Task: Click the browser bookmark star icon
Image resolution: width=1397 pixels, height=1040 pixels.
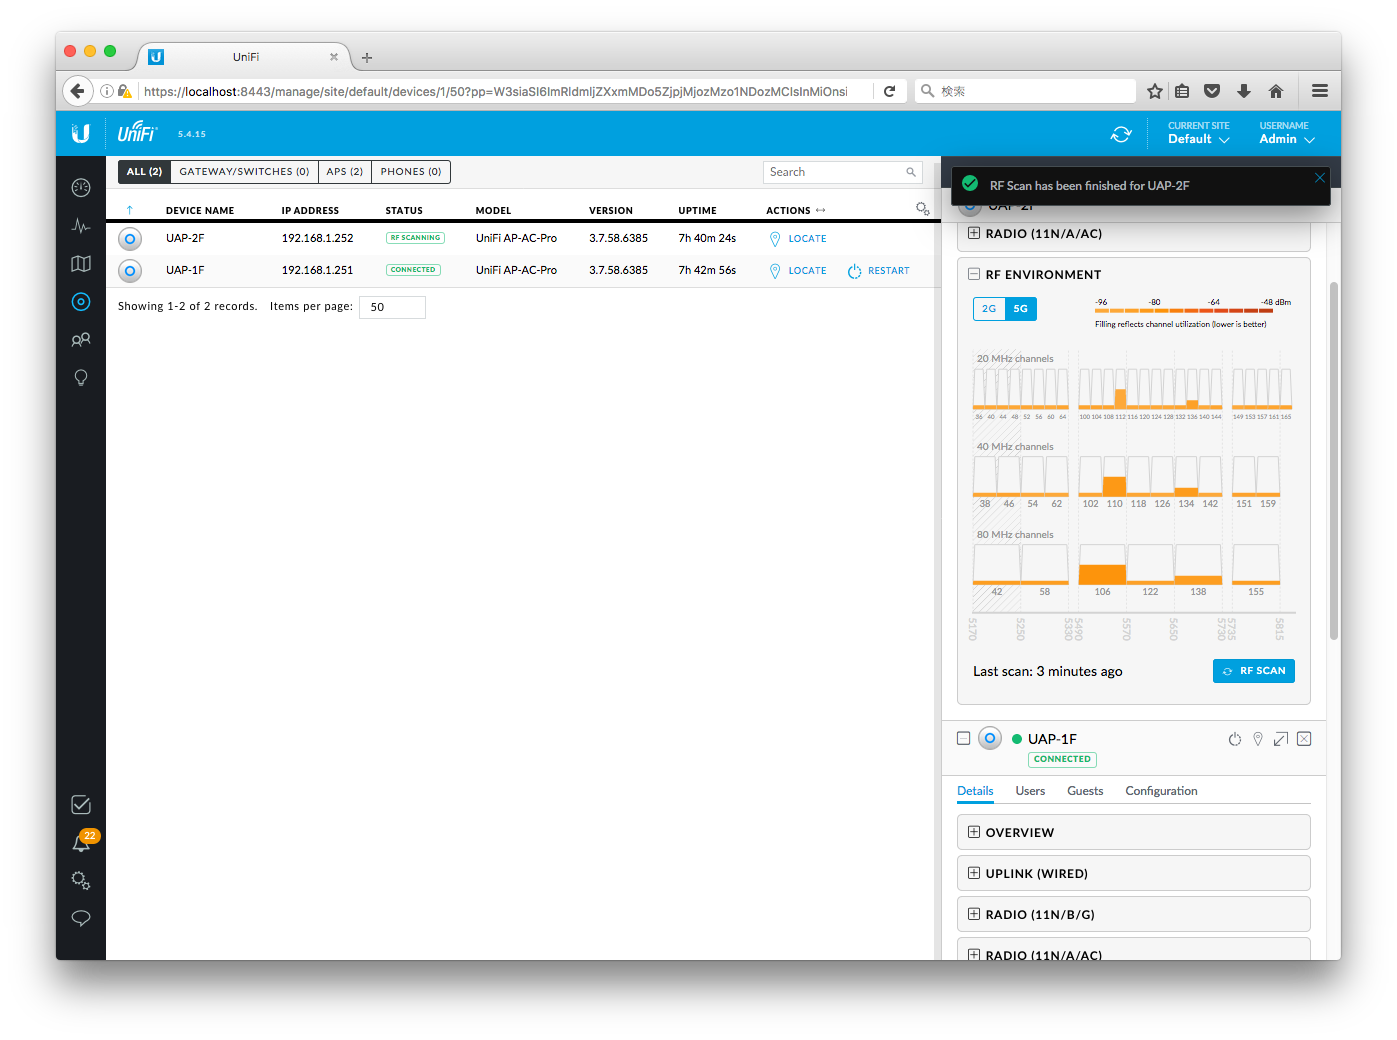Action: [x=1155, y=91]
